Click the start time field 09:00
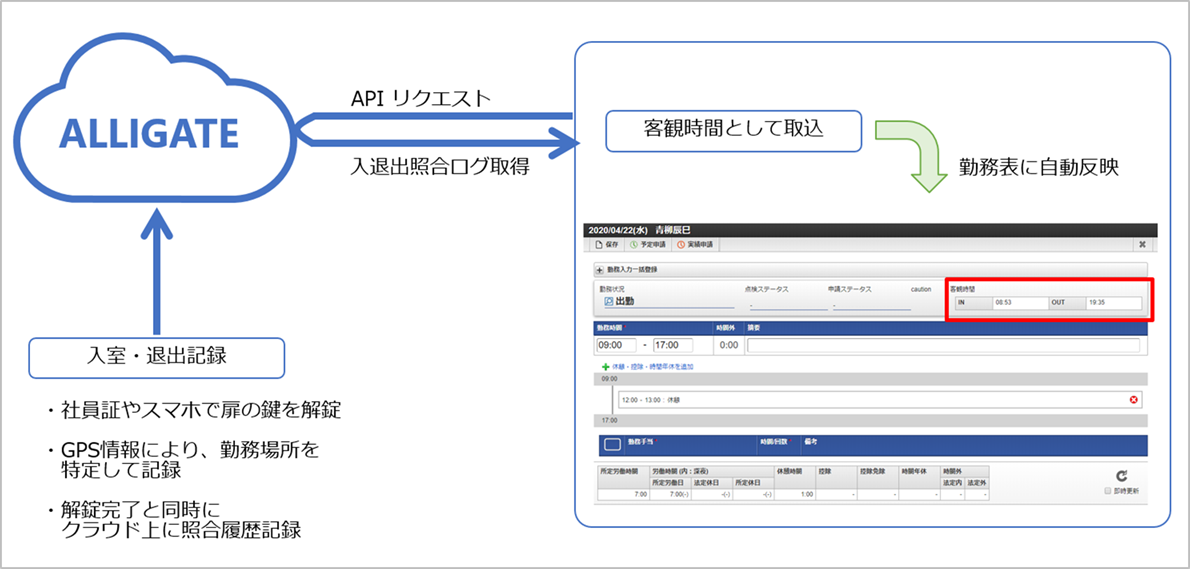 616,345
